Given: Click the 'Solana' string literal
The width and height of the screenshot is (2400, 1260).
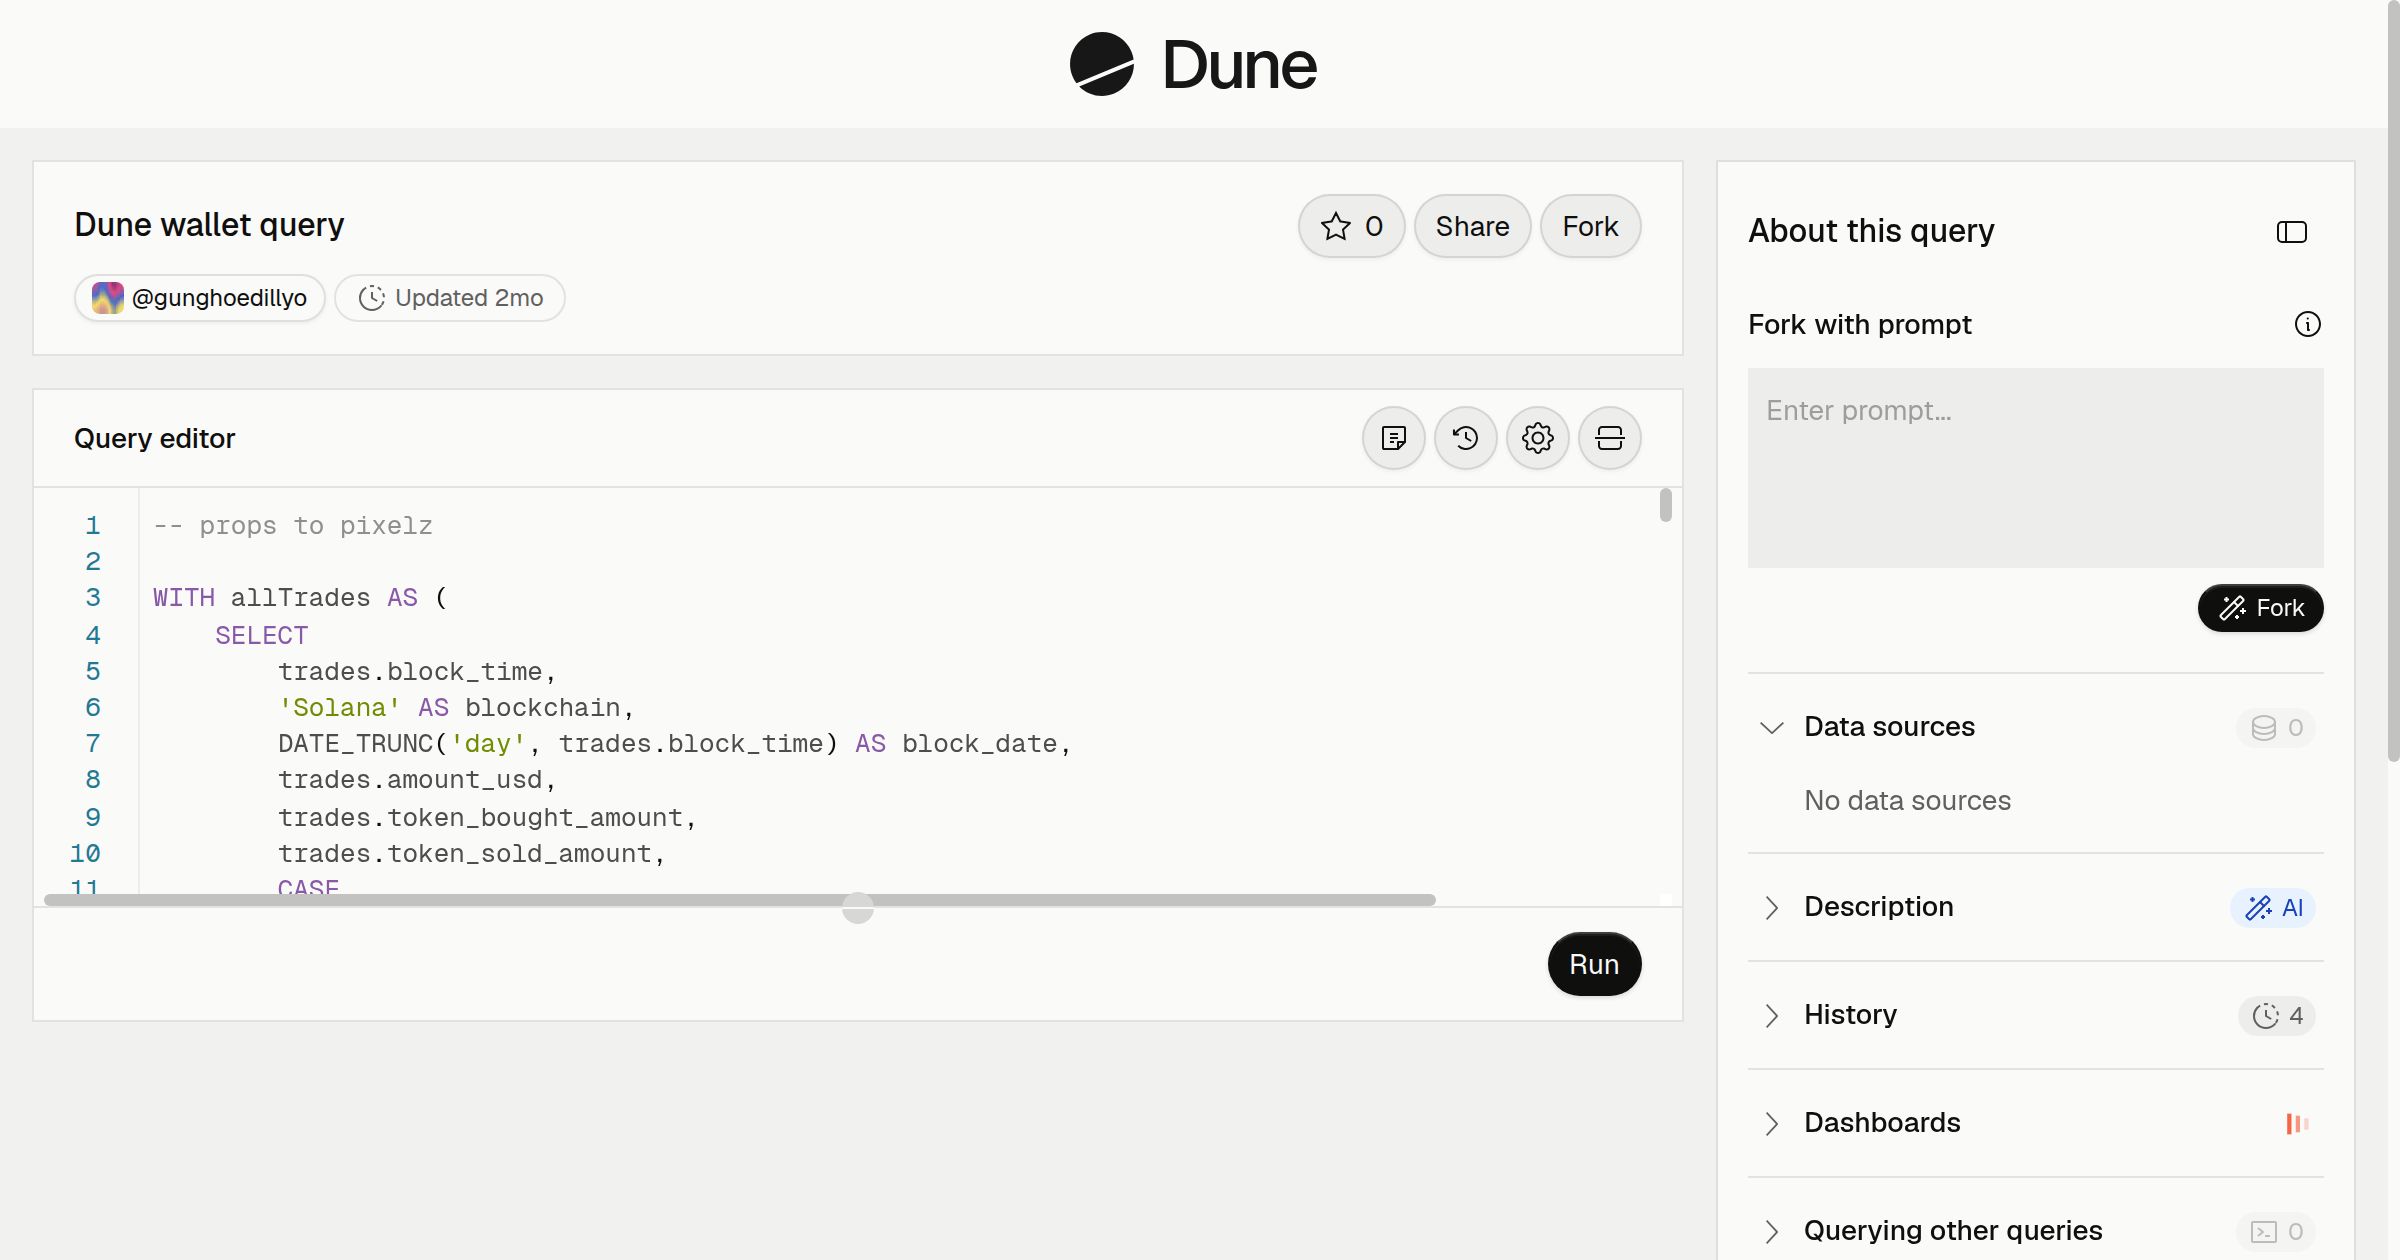Looking at the screenshot, I should pyautogui.click(x=340, y=708).
